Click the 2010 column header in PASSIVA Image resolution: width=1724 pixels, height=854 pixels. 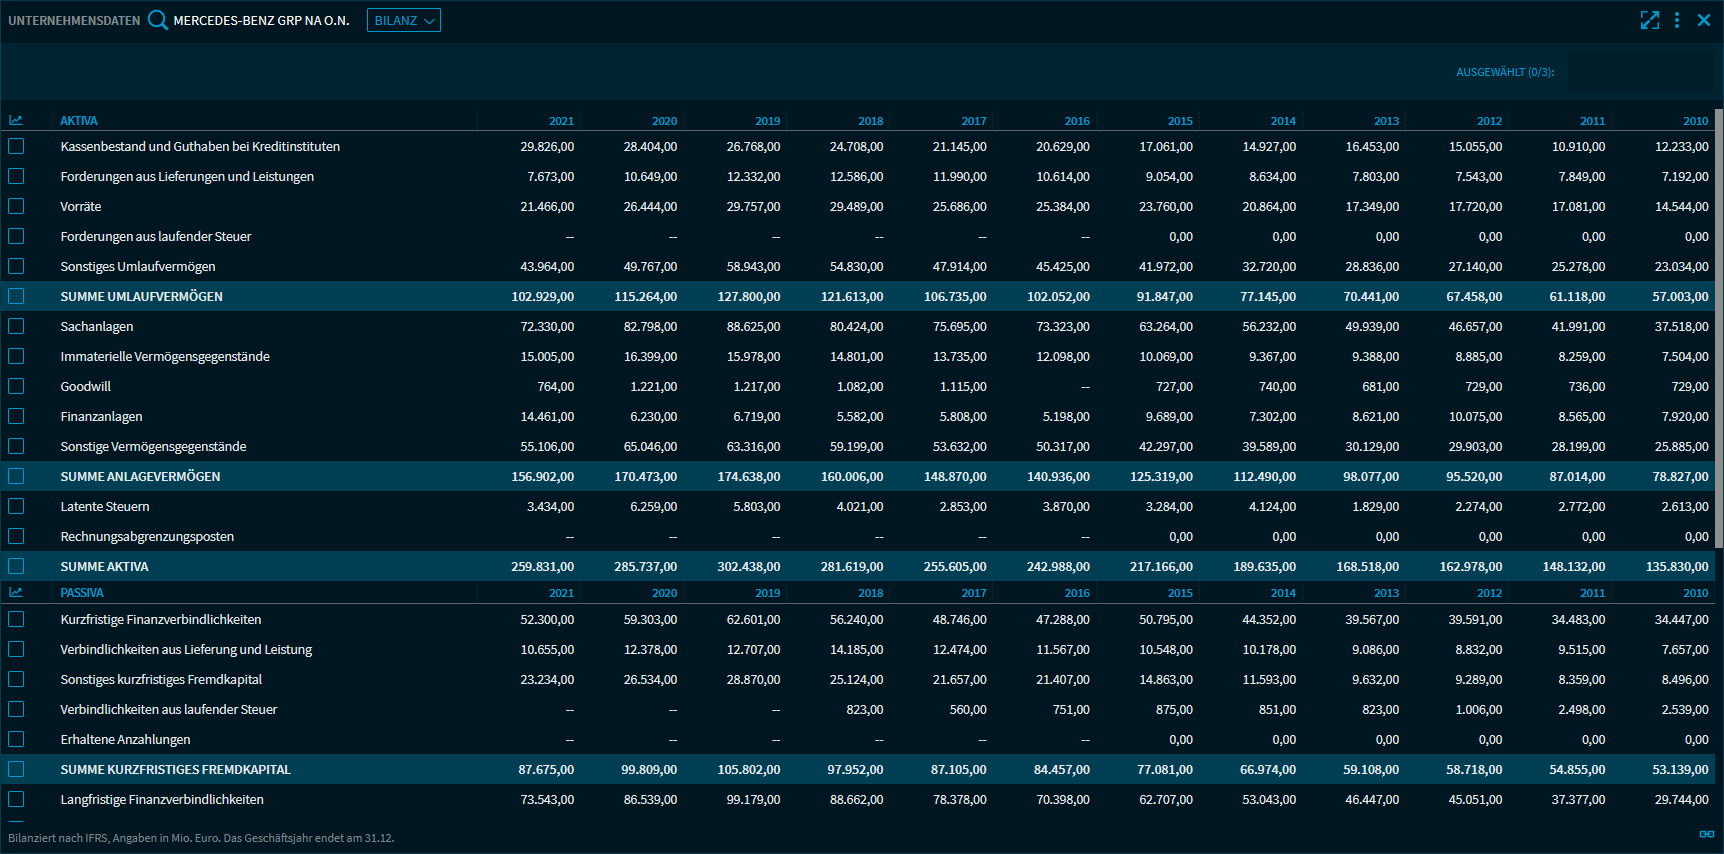tap(1695, 593)
